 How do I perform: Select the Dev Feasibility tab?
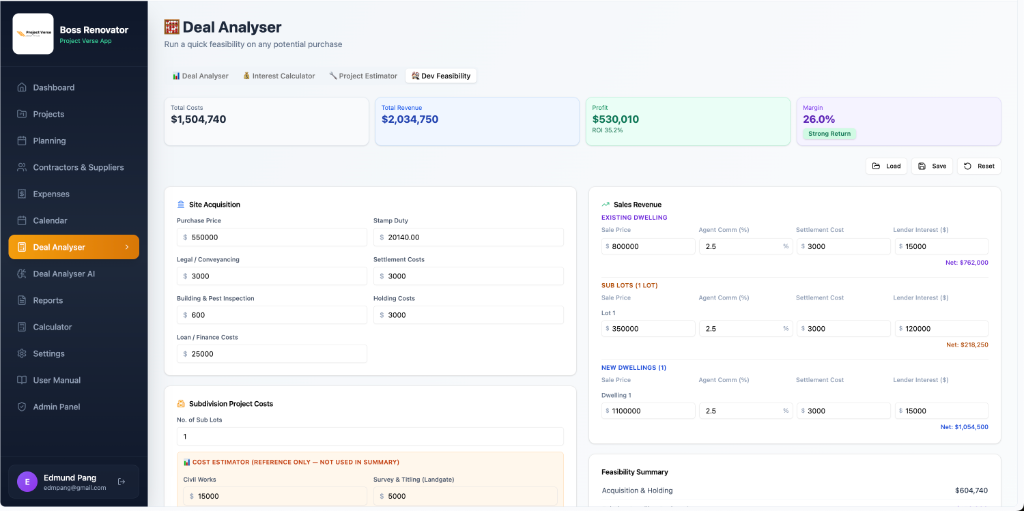[x=441, y=76]
